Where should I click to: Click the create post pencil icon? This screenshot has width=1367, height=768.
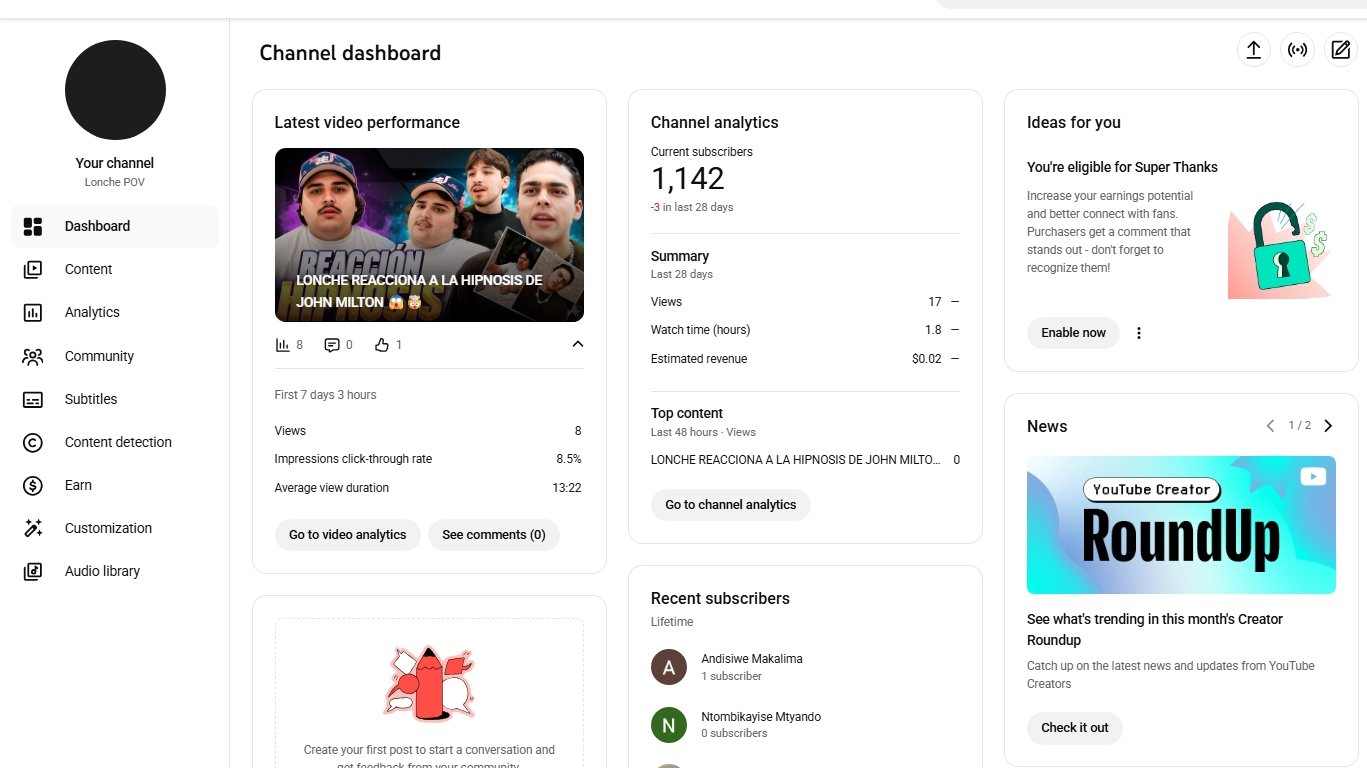[x=1340, y=50]
